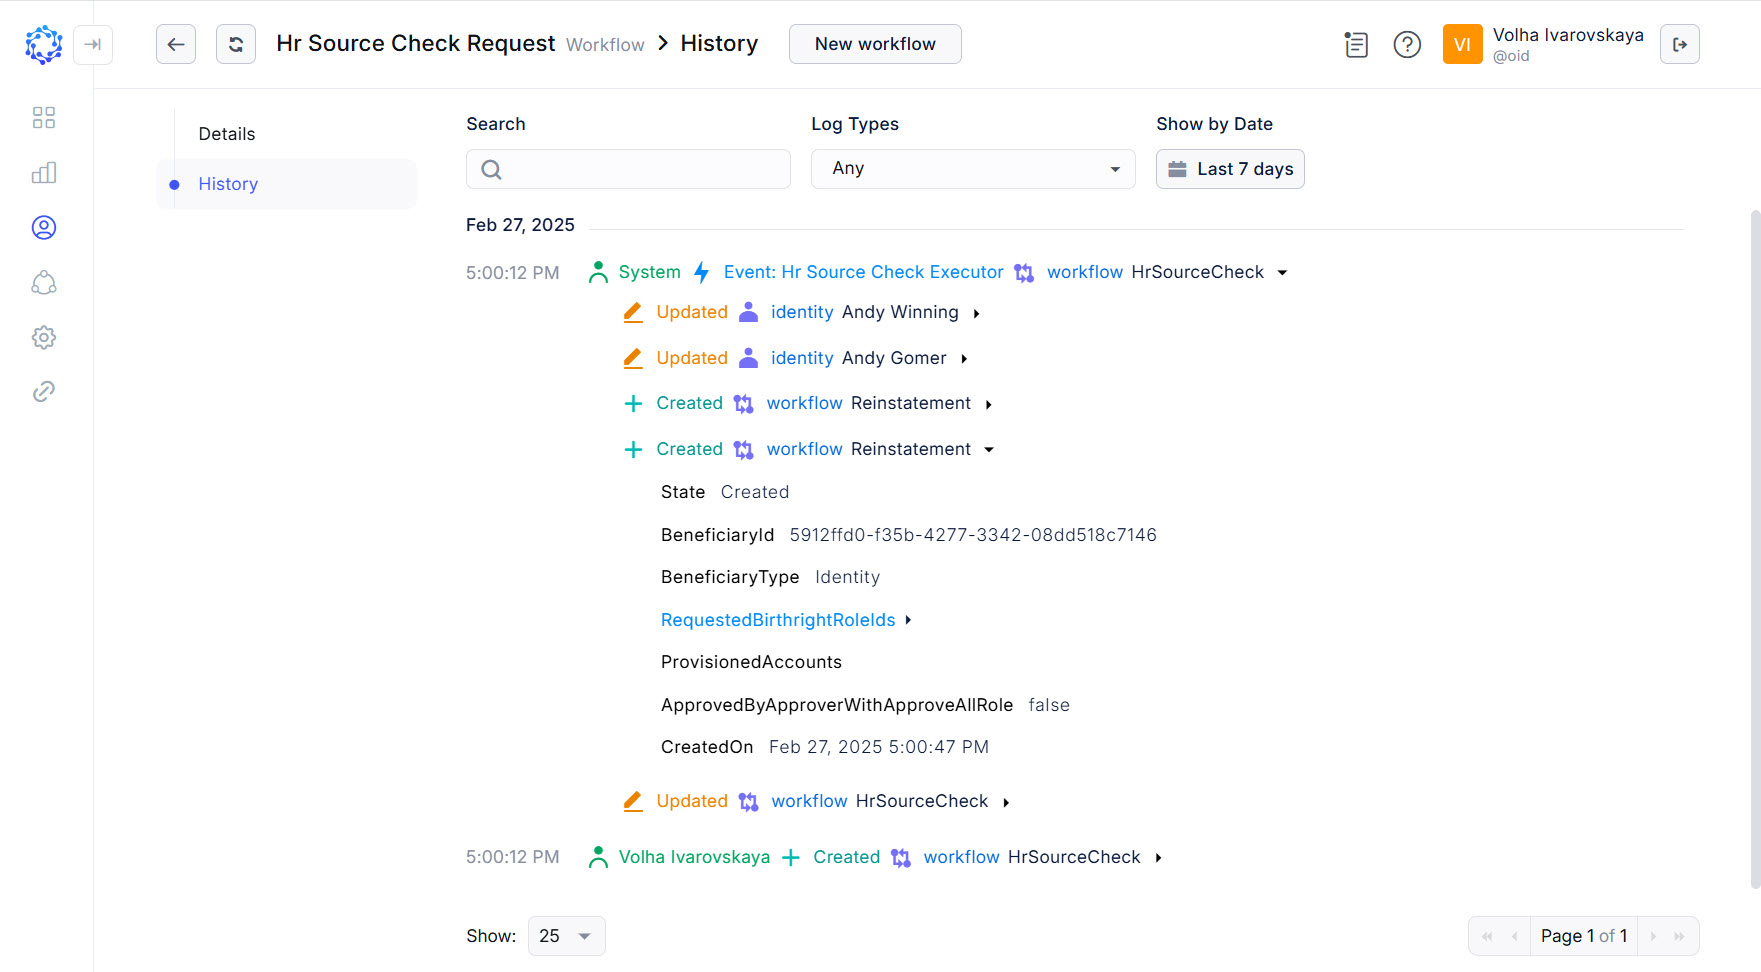
Task: Open the dashboard grid icon in sidebar
Action: (44, 117)
